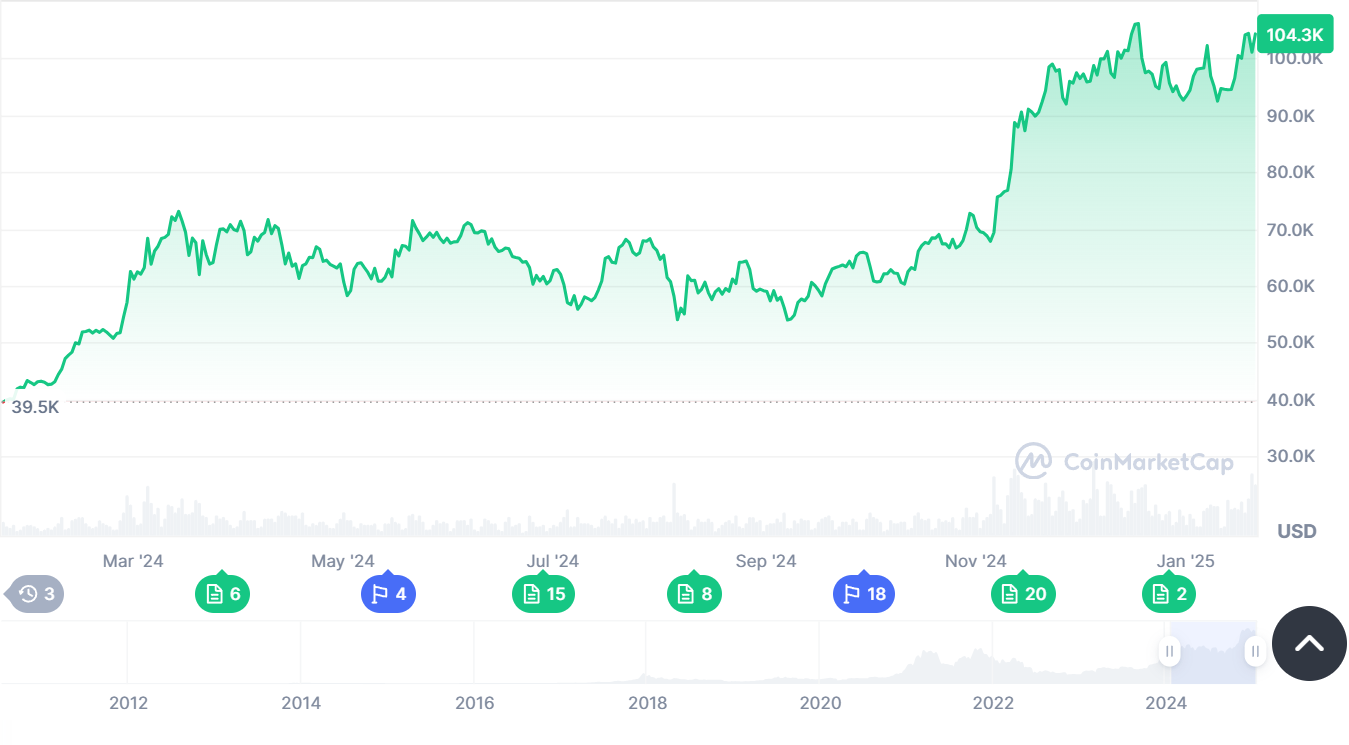Screen dimensions: 1349x745
Task: Click the highlighted blue range window in navigator
Action: pyautogui.click(x=1211, y=652)
